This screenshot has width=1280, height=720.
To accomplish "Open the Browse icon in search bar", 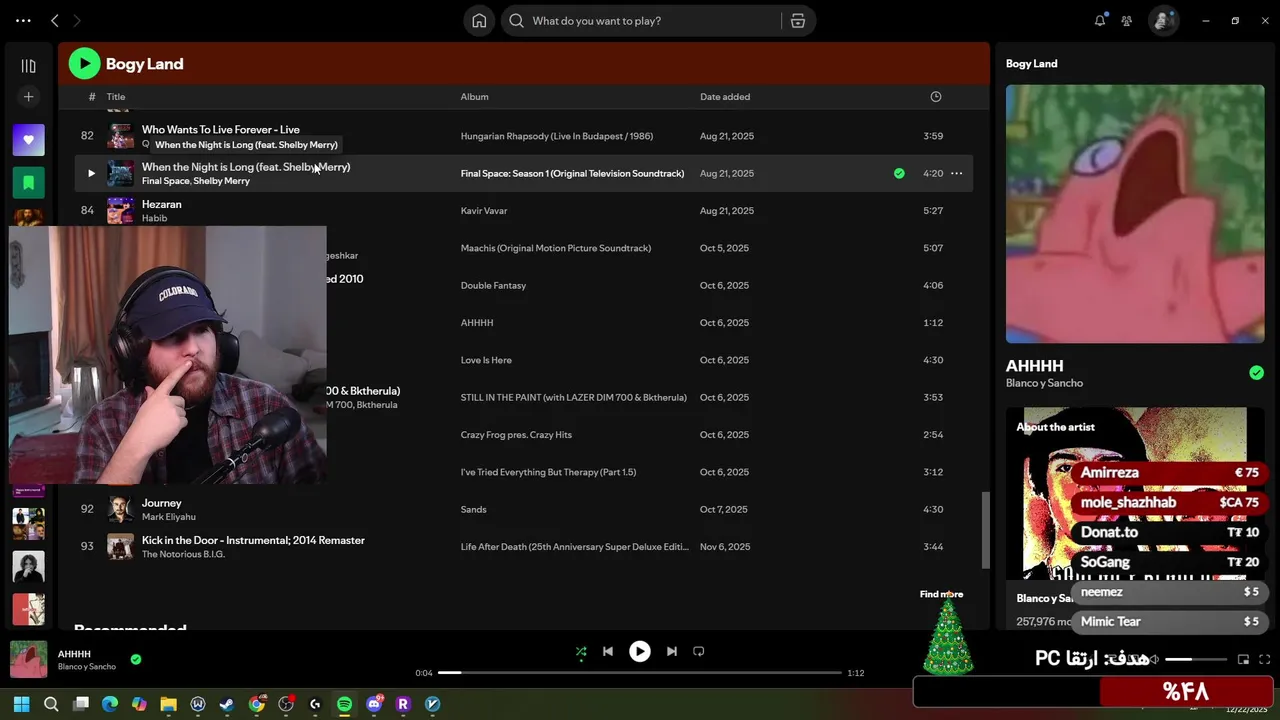I will tap(798, 20).
